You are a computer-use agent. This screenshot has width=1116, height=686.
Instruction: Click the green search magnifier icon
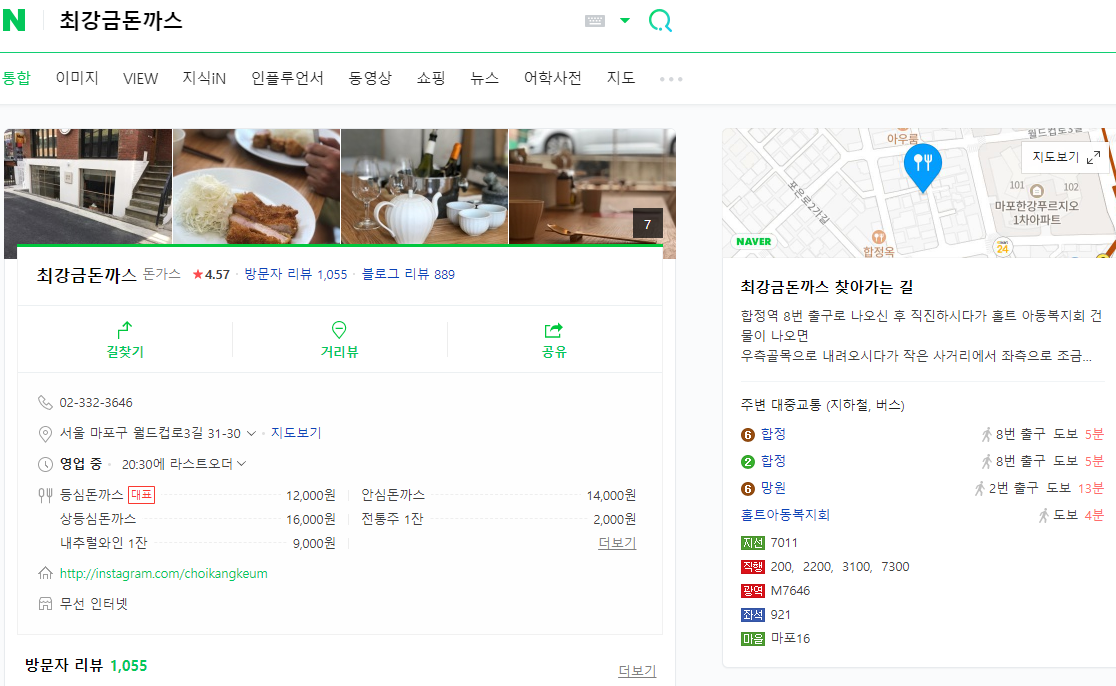(x=660, y=21)
